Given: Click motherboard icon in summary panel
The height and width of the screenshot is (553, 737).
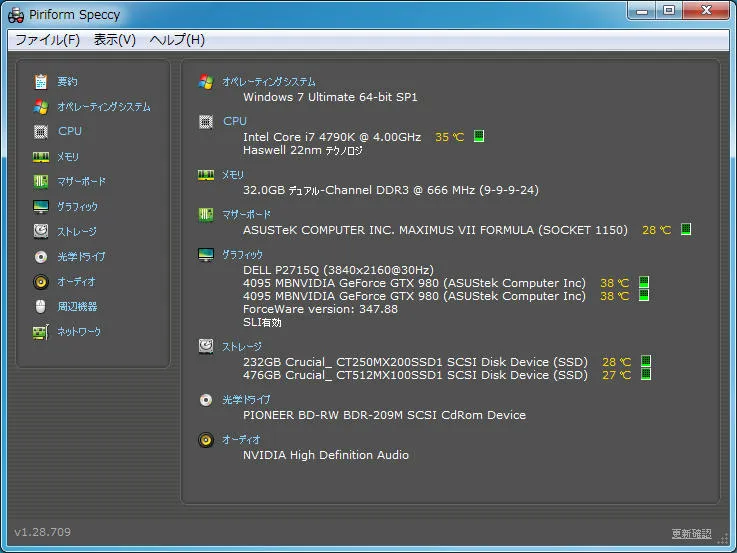Looking at the screenshot, I should [x=206, y=215].
